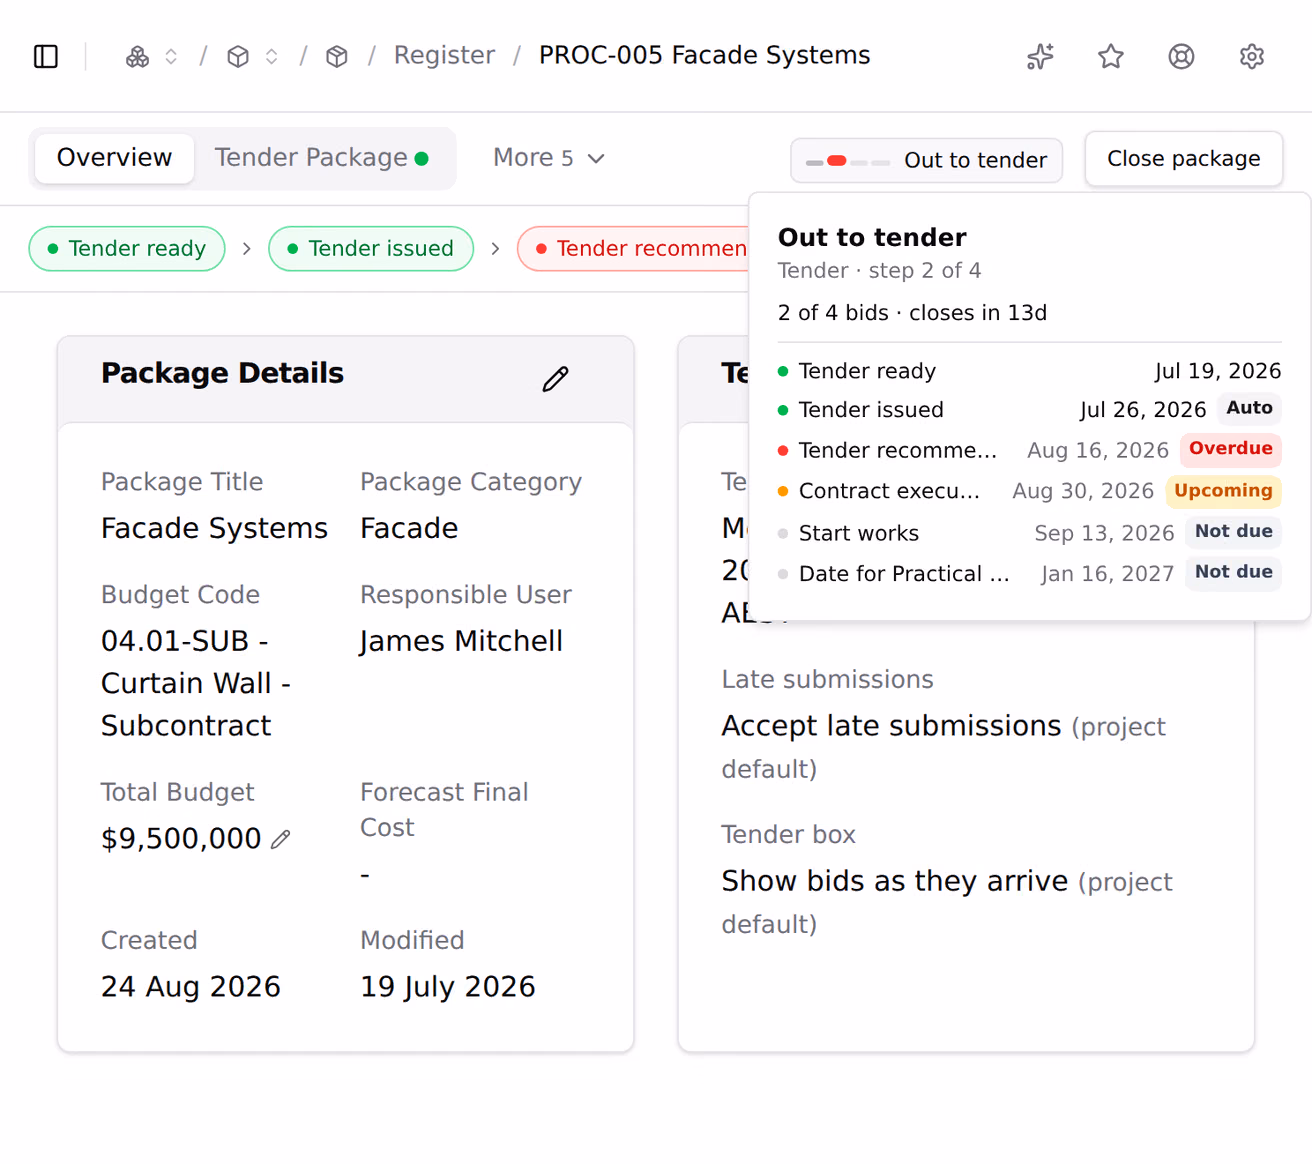Select the Tender recommendation milestone chip
The height and width of the screenshot is (1164, 1312).
(633, 249)
